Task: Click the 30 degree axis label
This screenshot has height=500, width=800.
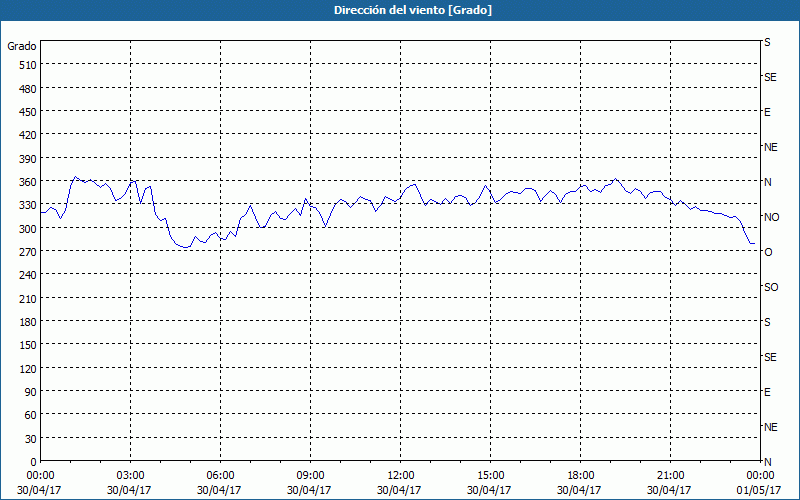Action: (31, 439)
